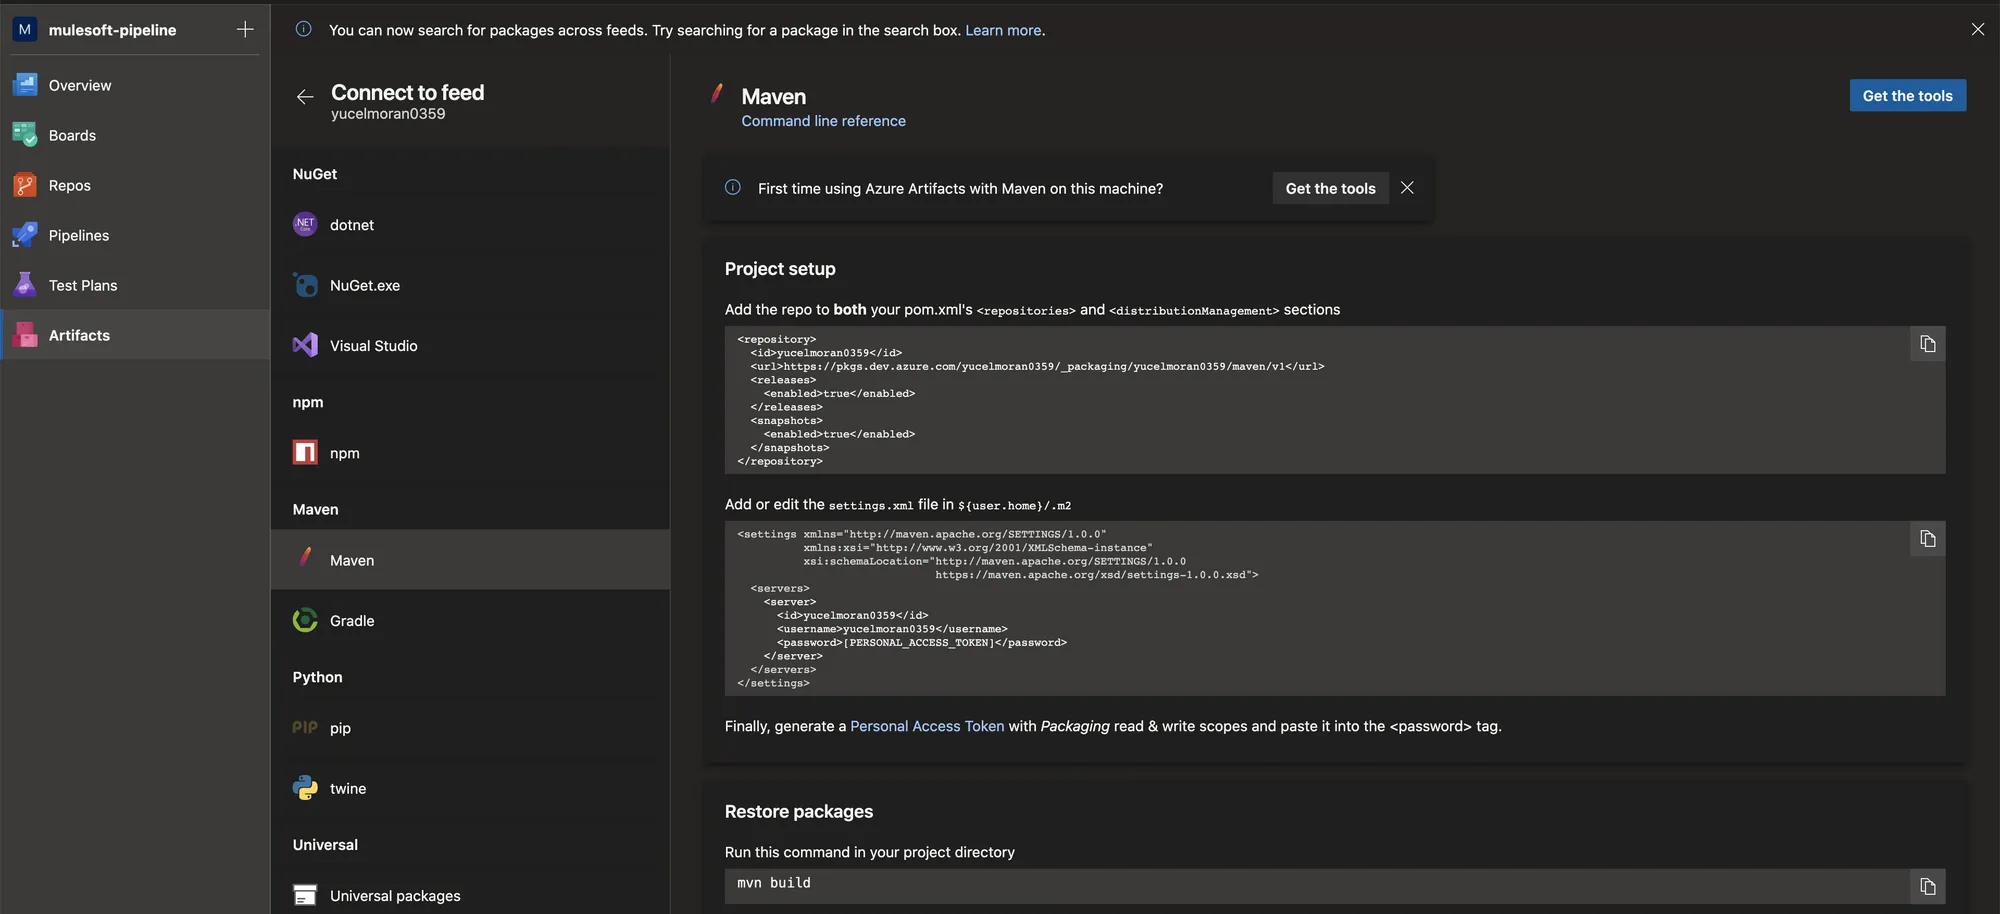
Task: Click Get the tools in the notice bar
Action: coord(1330,188)
